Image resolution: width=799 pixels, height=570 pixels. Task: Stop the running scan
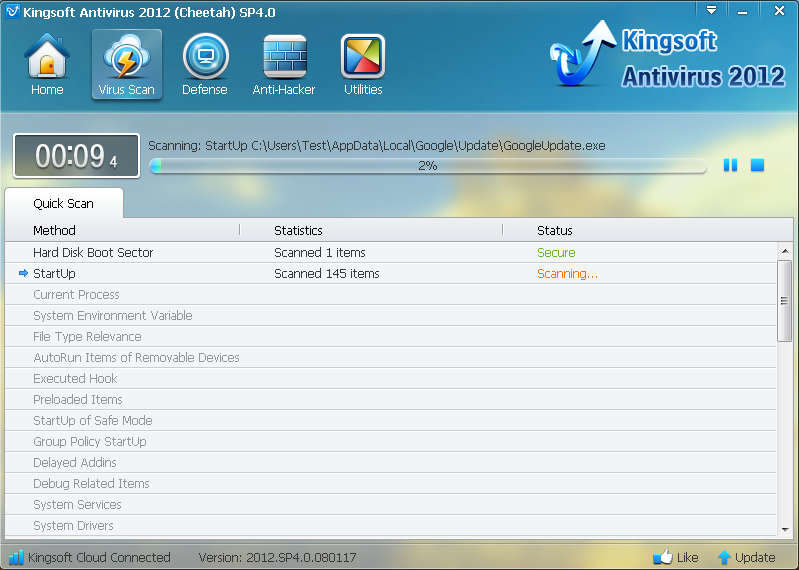(757, 165)
